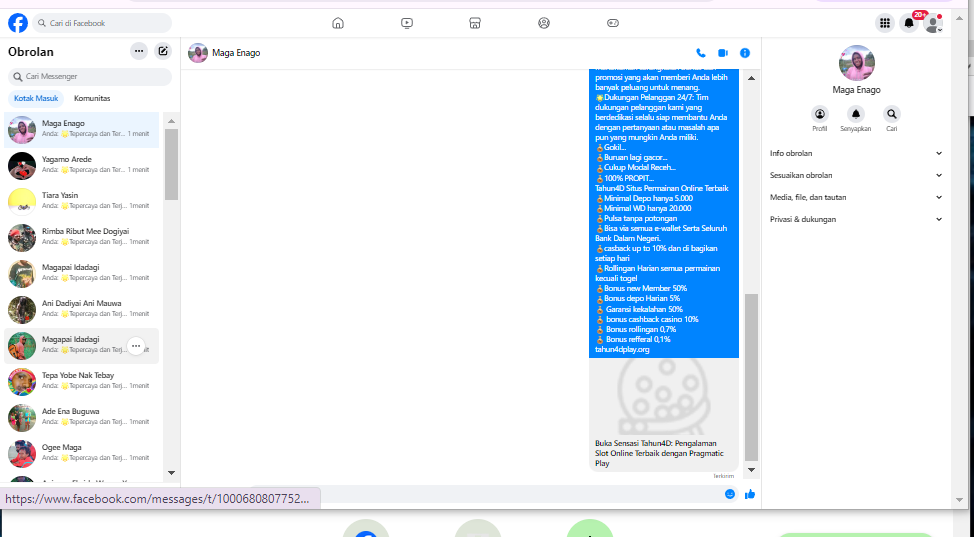Open the Gaming icon in top bar
The width and height of the screenshot is (974, 537).
pyautogui.click(x=613, y=23)
